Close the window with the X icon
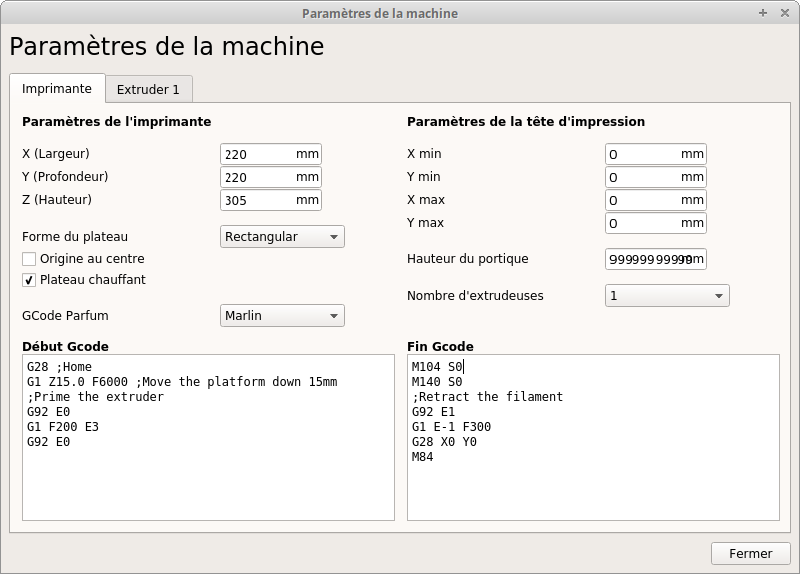The width and height of the screenshot is (800, 574). click(785, 13)
